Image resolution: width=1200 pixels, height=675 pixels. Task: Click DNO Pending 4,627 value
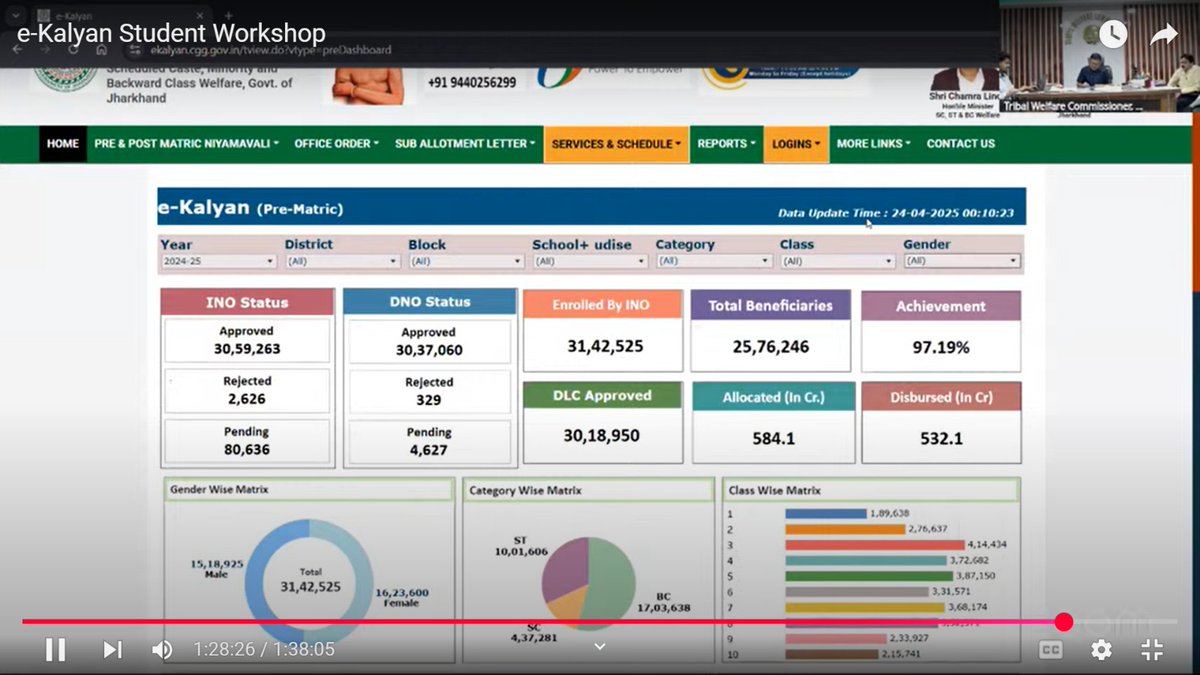429,450
